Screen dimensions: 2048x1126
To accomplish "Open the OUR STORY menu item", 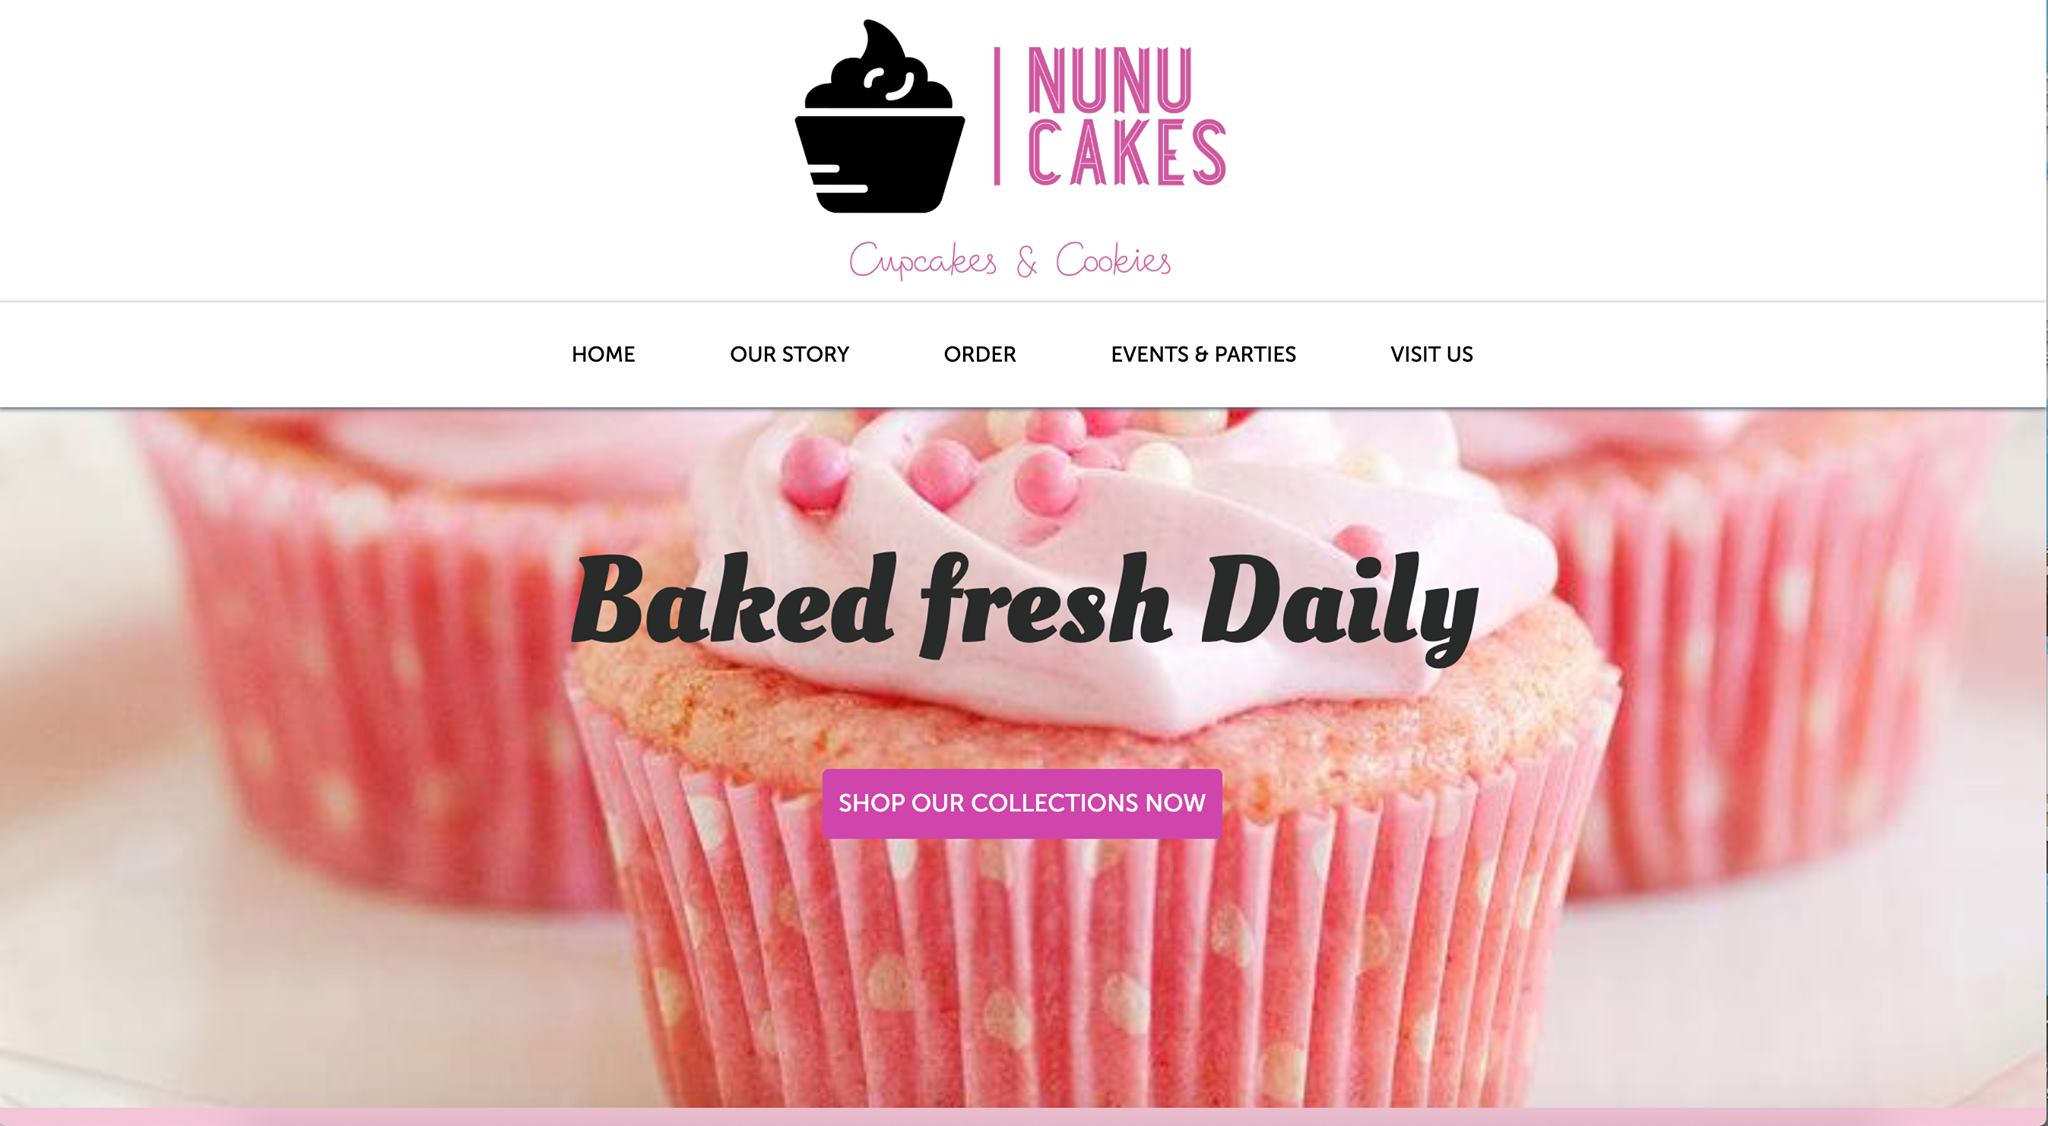I will 789,354.
